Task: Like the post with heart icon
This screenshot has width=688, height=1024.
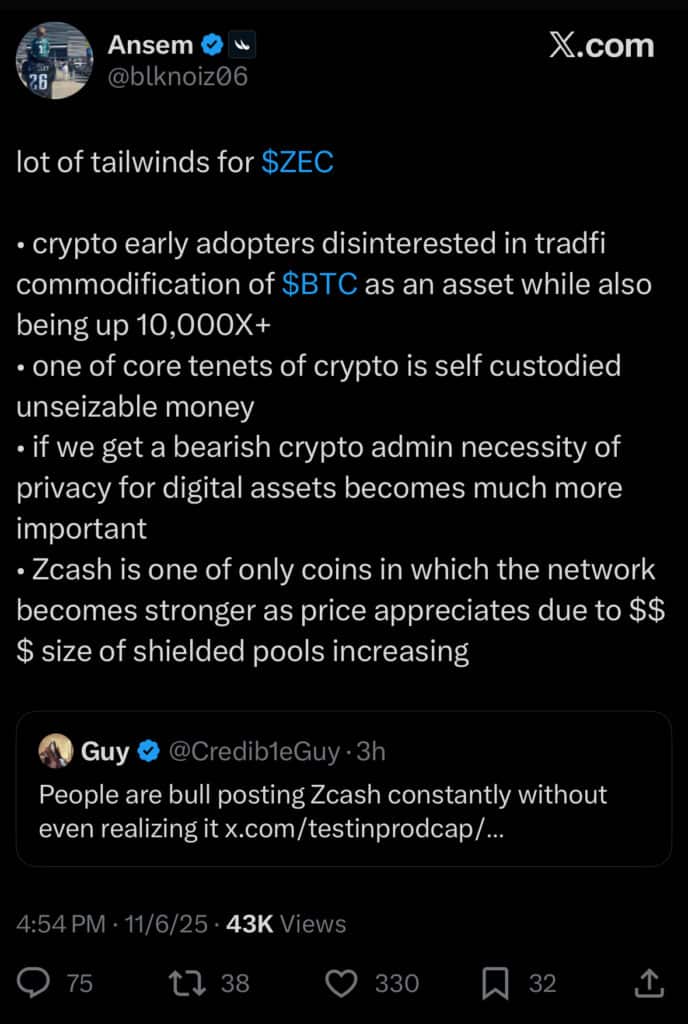Action: [x=342, y=983]
